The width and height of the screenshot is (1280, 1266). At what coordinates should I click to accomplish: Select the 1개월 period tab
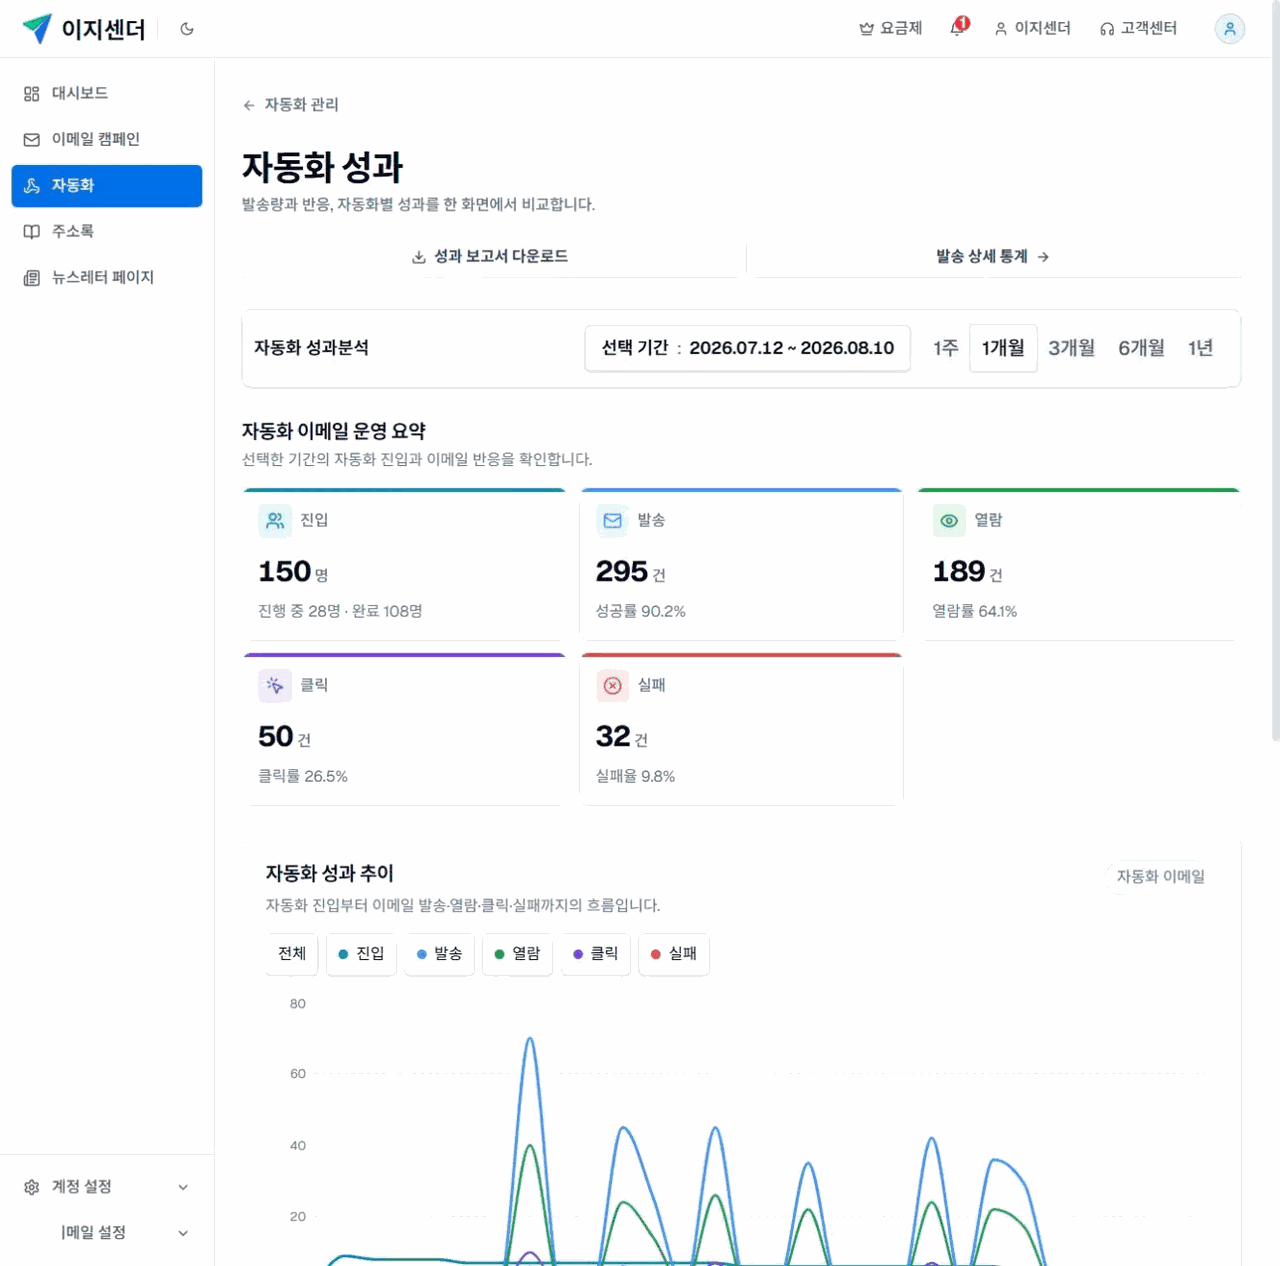pos(1003,348)
